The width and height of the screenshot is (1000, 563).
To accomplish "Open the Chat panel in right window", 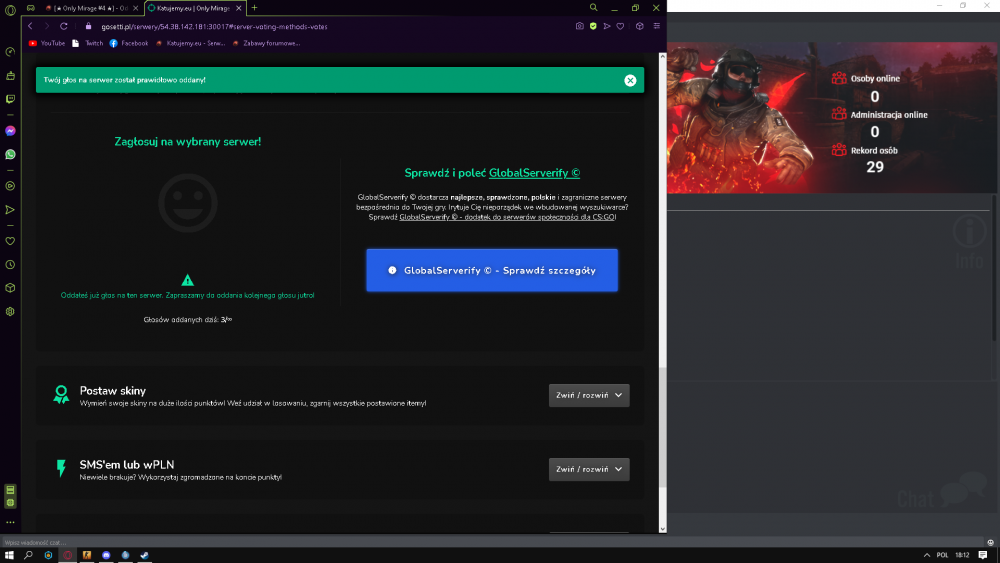I will click(942, 491).
